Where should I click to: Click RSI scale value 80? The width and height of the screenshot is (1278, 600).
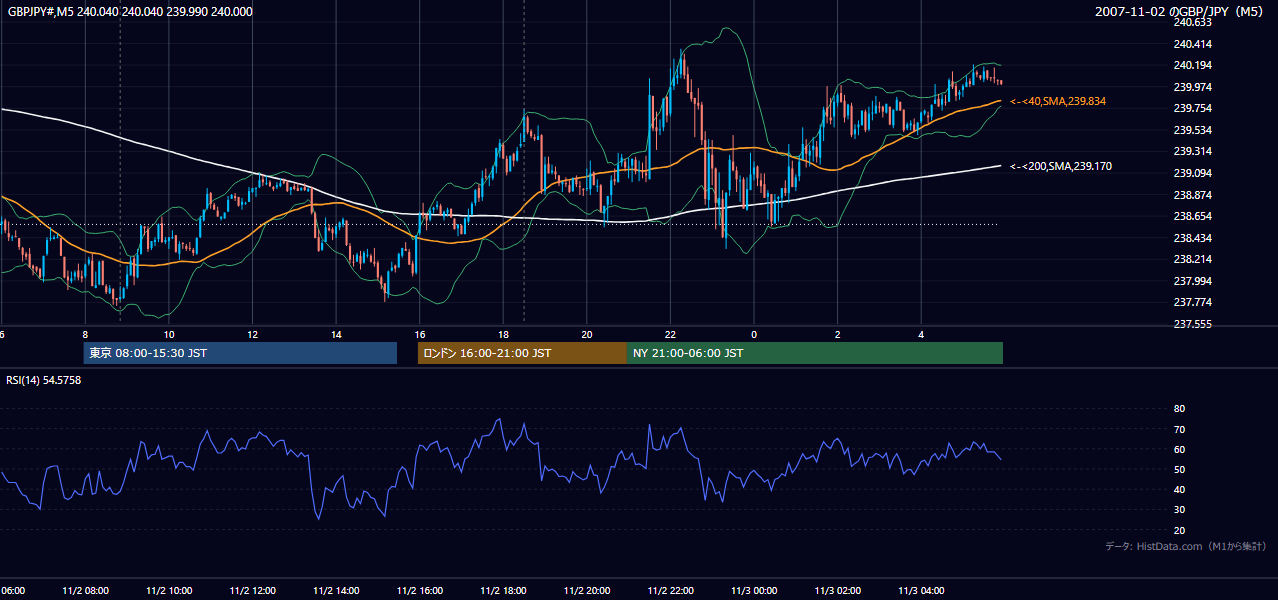coord(1179,409)
